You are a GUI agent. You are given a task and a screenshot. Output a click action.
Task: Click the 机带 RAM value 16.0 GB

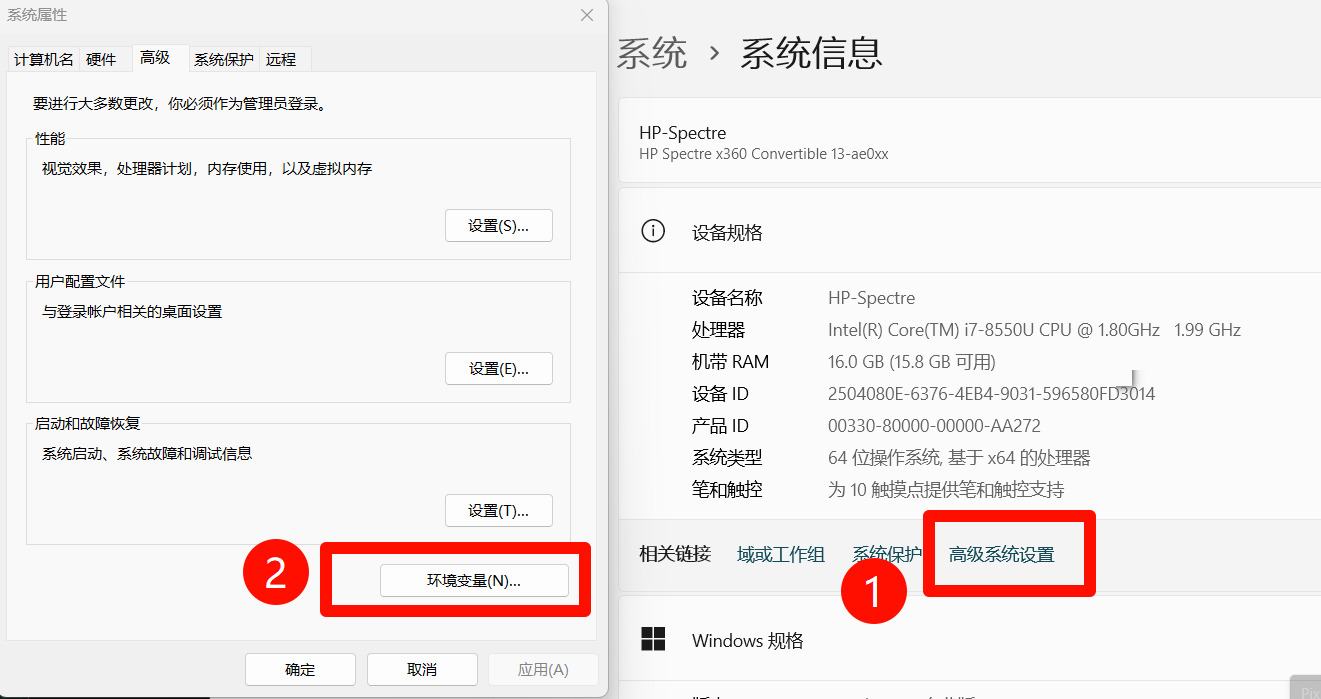pos(912,362)
